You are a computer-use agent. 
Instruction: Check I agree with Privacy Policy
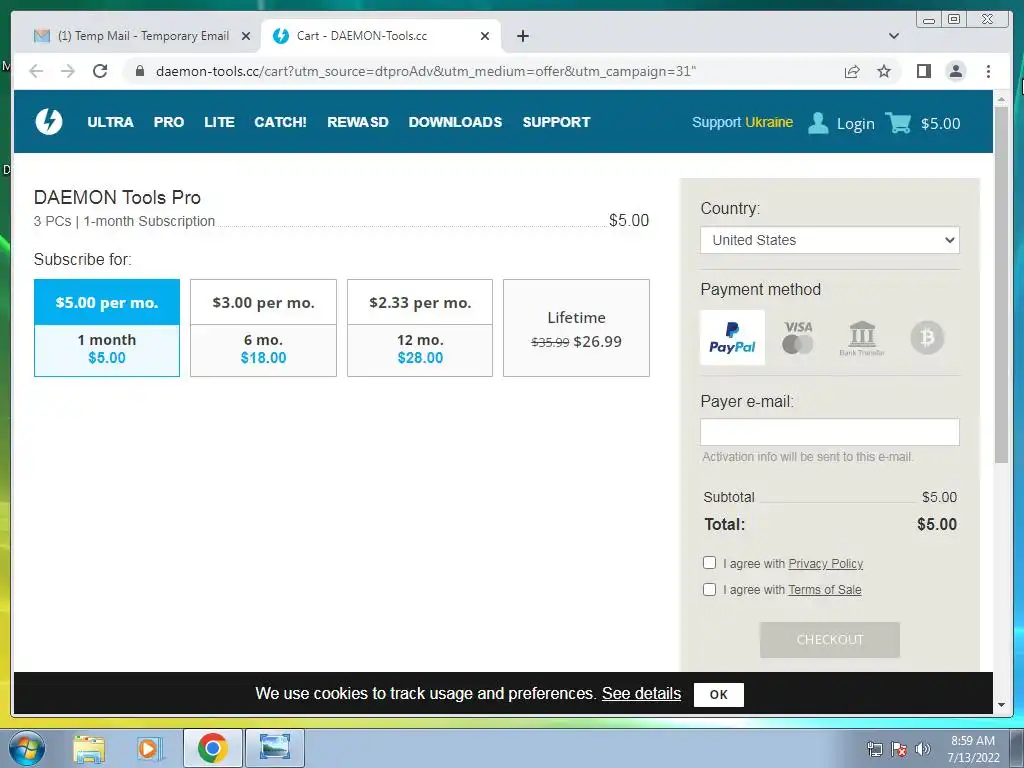pyautogui.click(x=709, y=563)
